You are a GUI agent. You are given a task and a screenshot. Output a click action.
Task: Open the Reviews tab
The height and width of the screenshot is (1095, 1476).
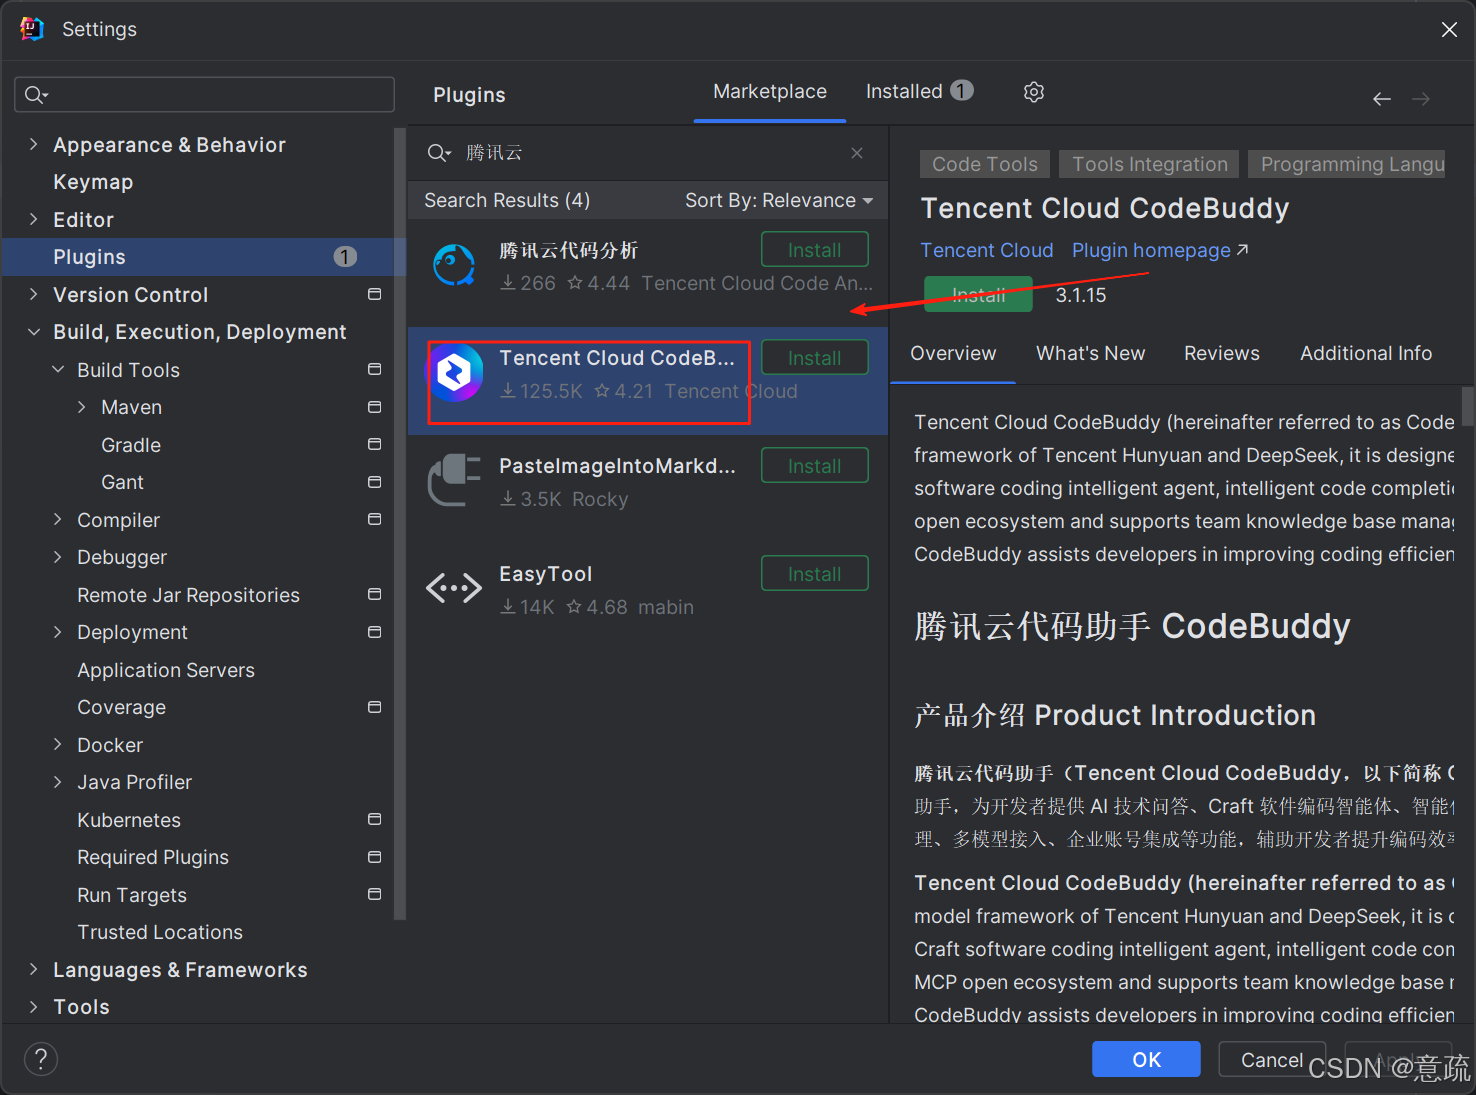pyautogui.click(x=1221, y=354)
